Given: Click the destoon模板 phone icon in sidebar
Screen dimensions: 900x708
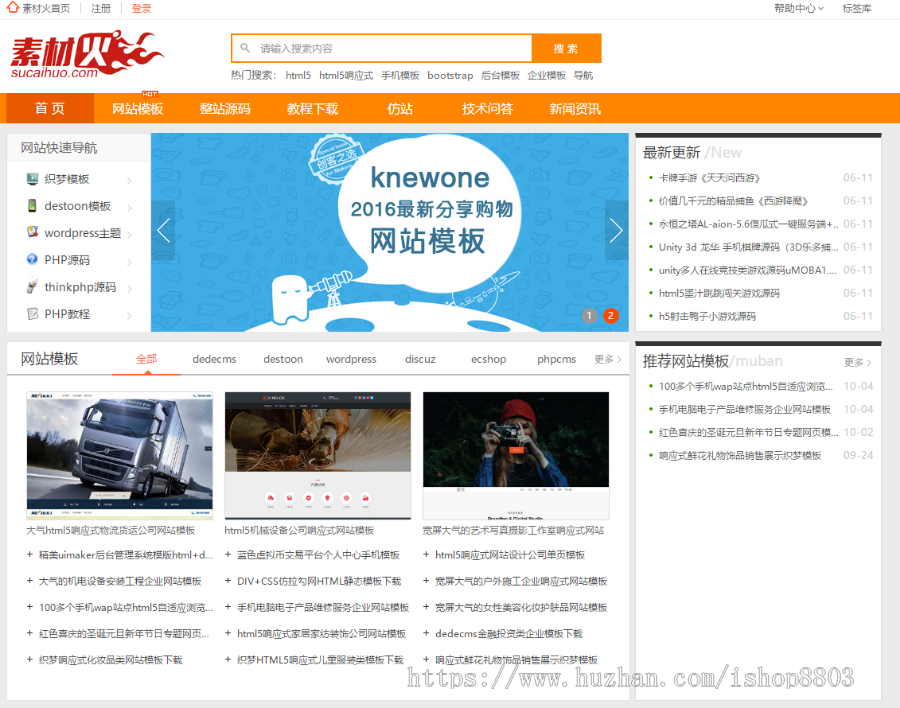Looking at the screenshot, I should 33,206.
